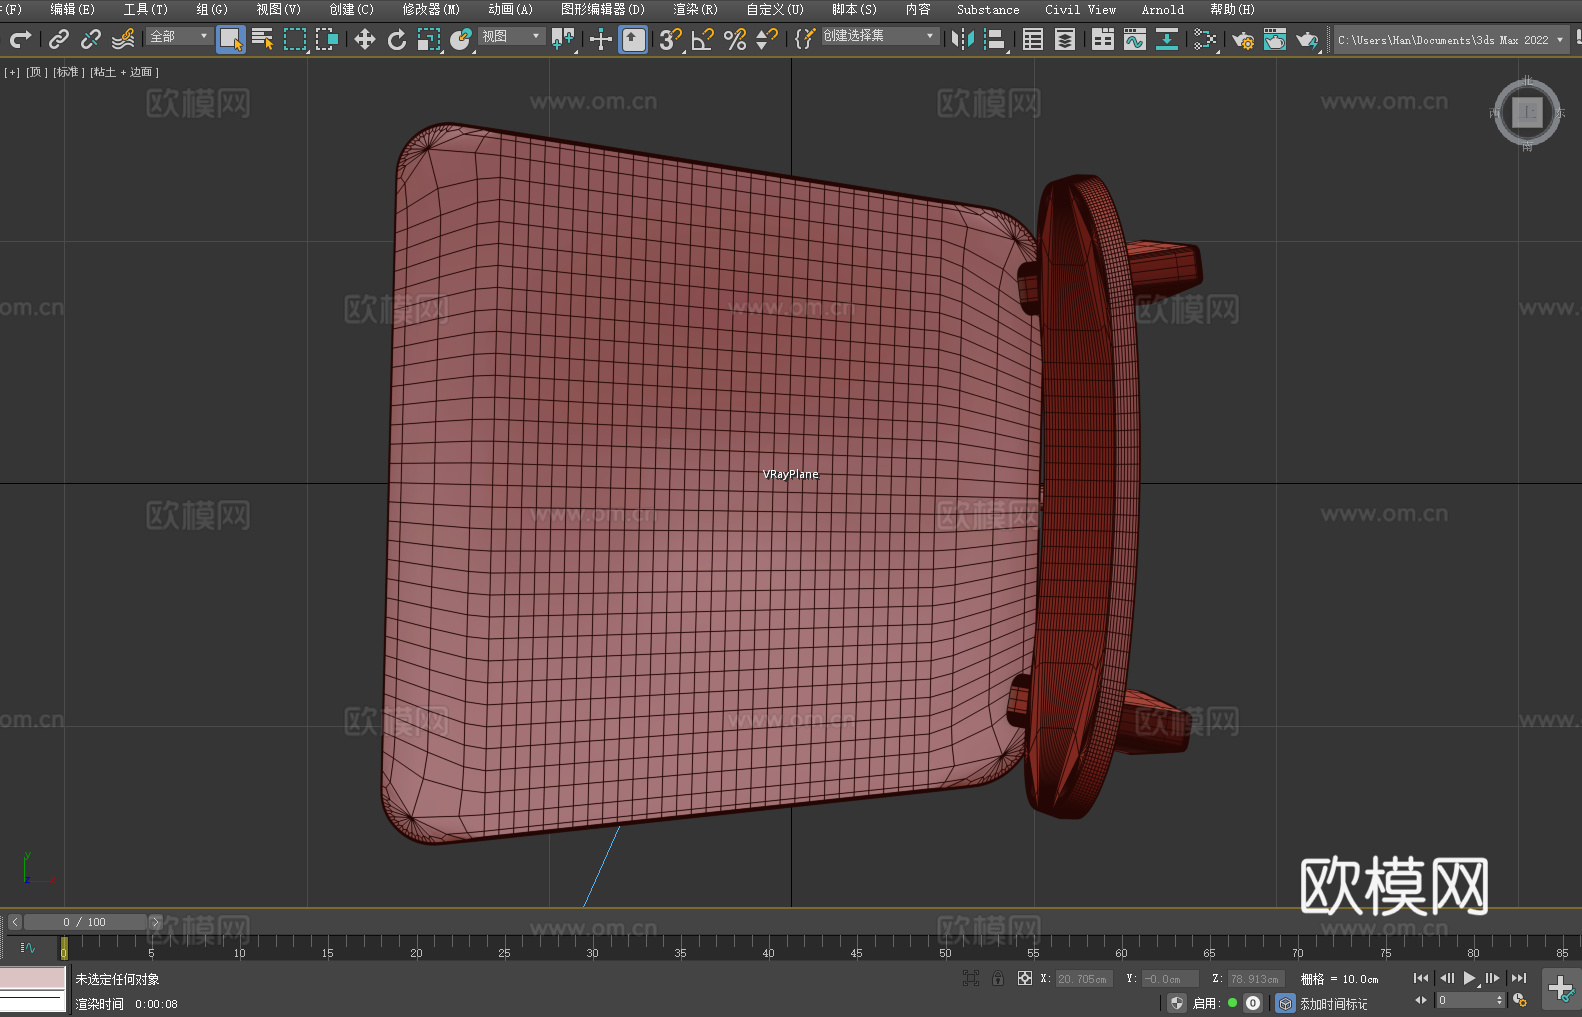The width and height of the screenshot is (1582, 1017).
Task: Open the 脚本(S) menu
Action: coord(854,9)
